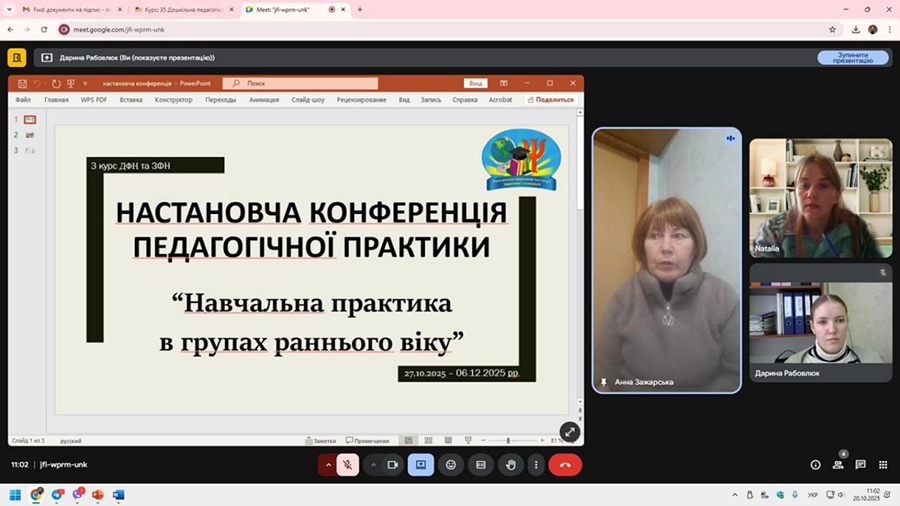Open the emoji reactions button

(x=451, y=465)
